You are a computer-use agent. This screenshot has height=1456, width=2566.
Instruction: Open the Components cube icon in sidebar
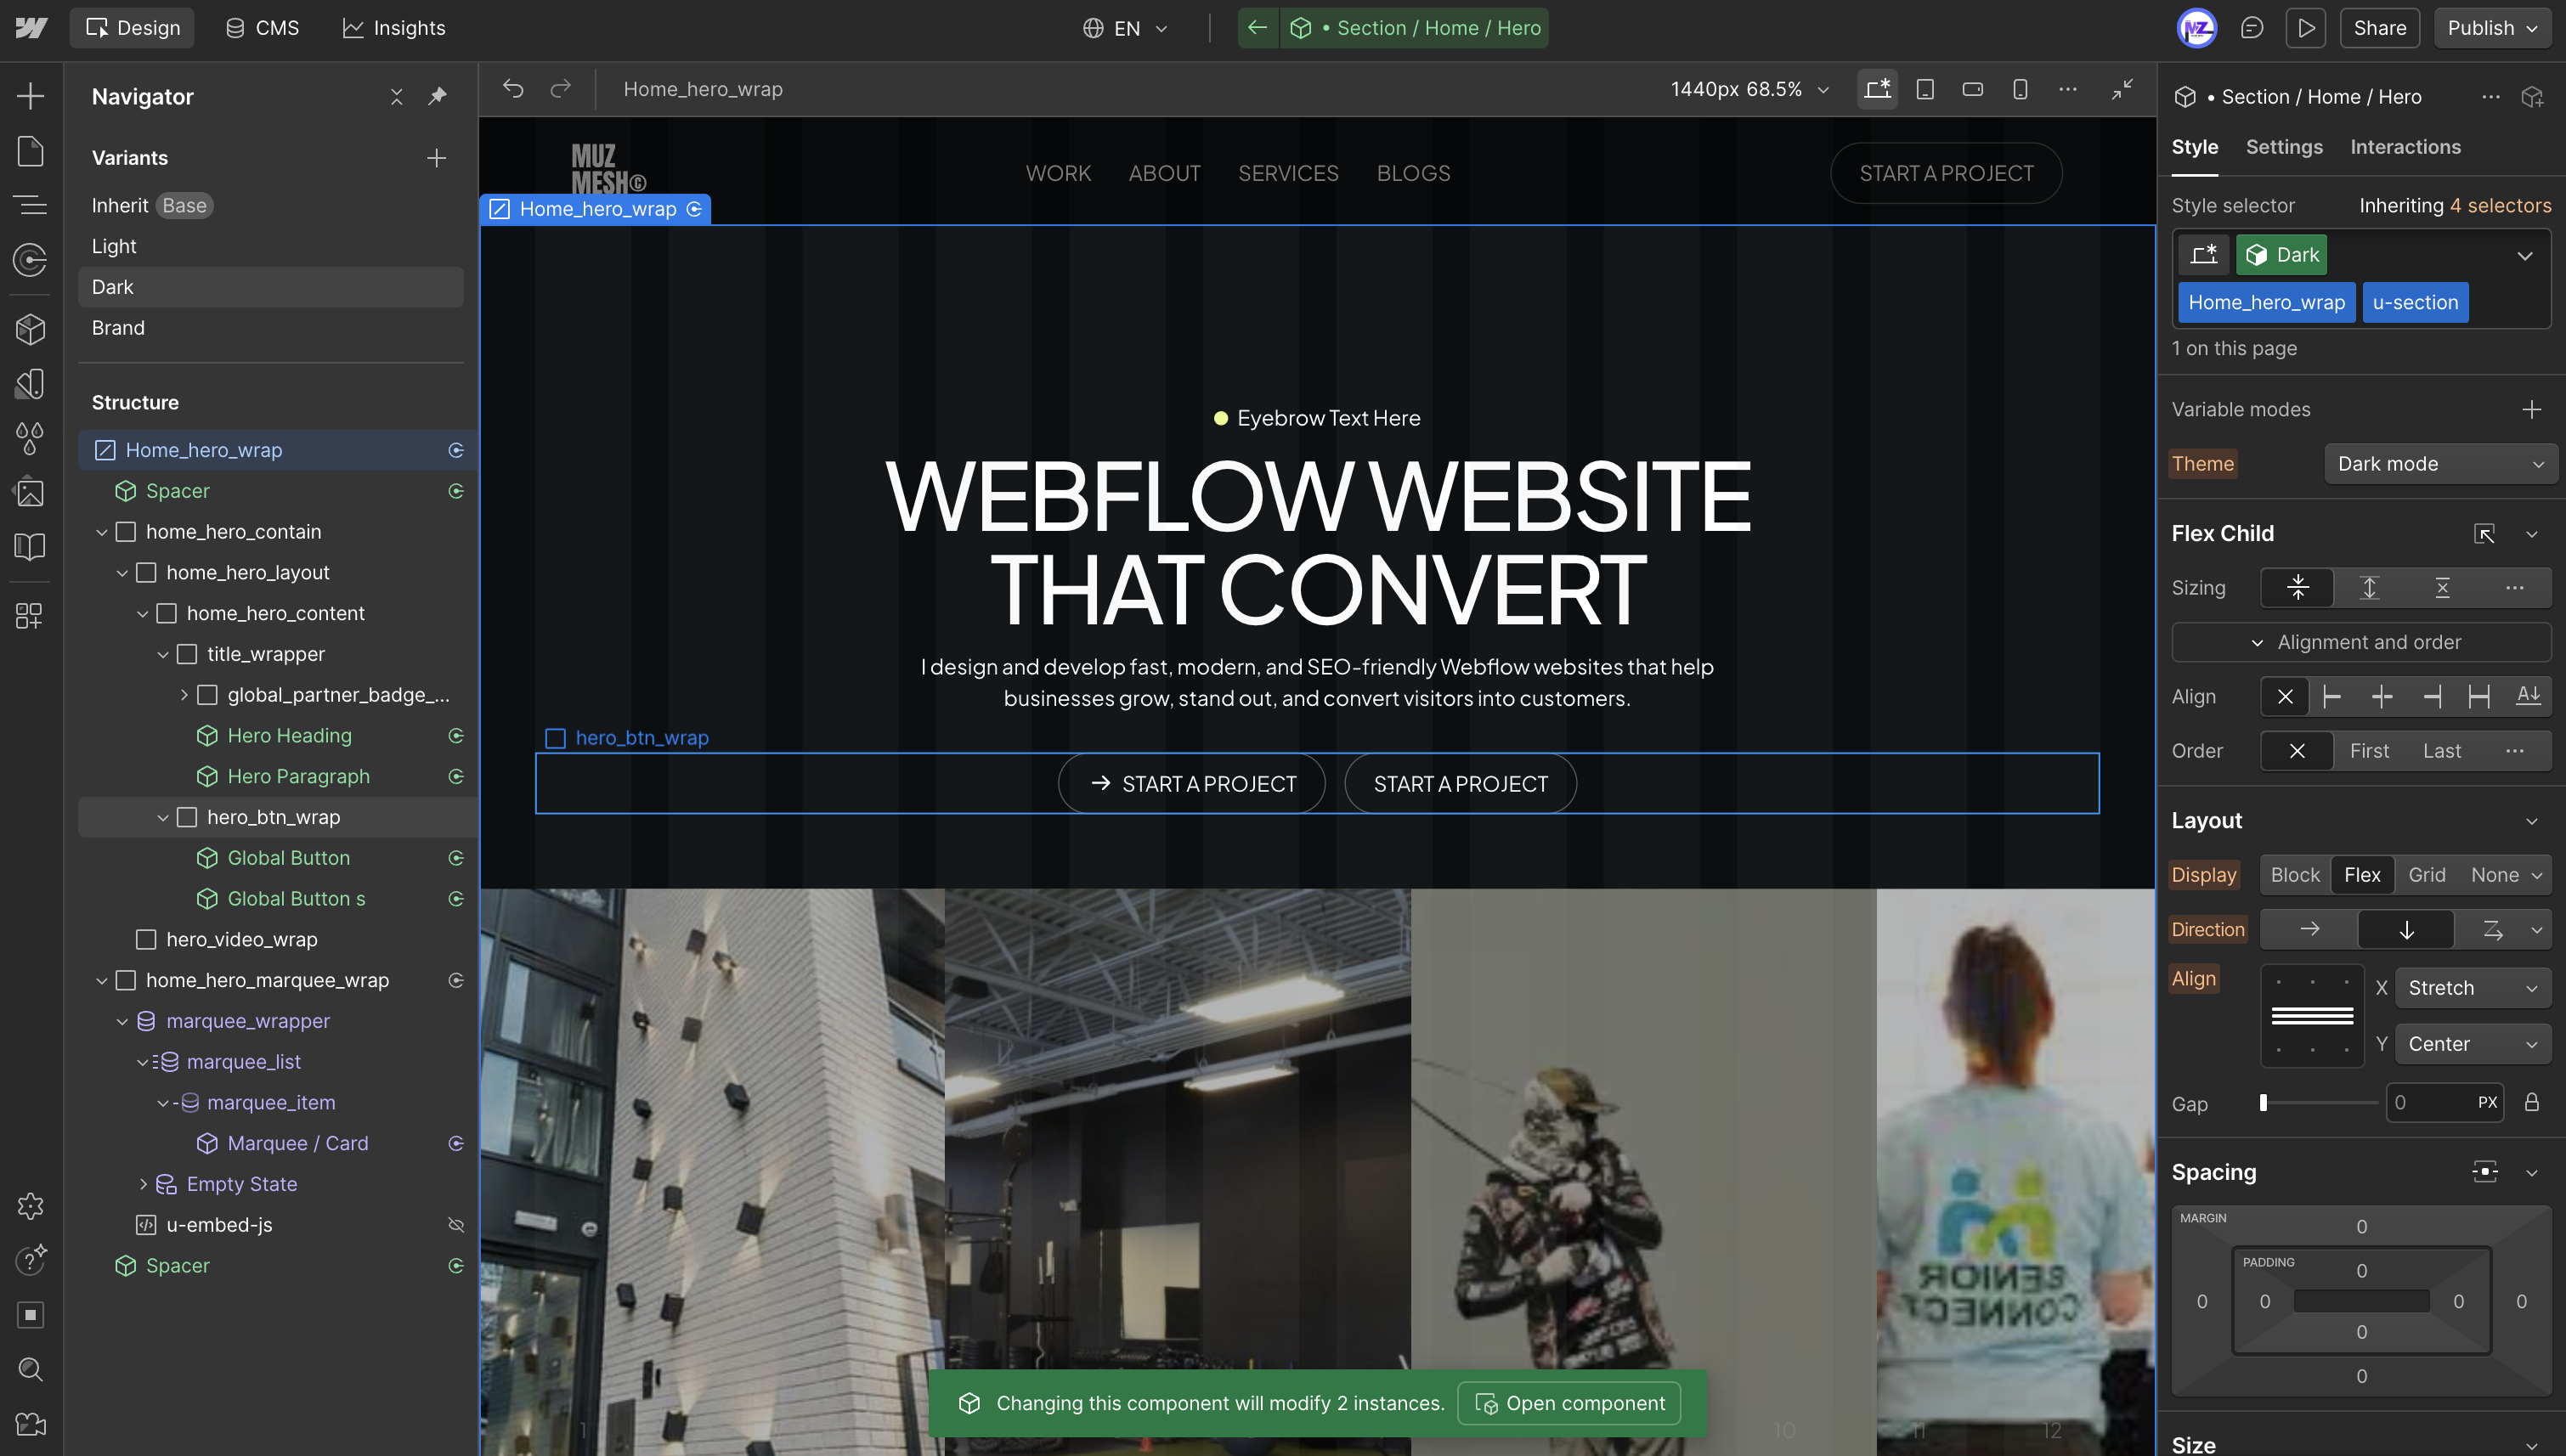coord(30,329)
